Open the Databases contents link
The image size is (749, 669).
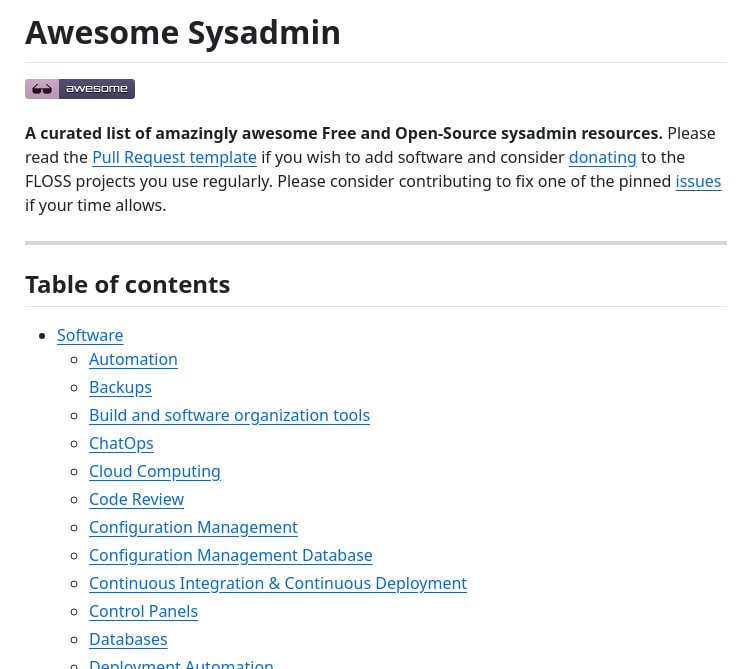[x=128, y=639]
